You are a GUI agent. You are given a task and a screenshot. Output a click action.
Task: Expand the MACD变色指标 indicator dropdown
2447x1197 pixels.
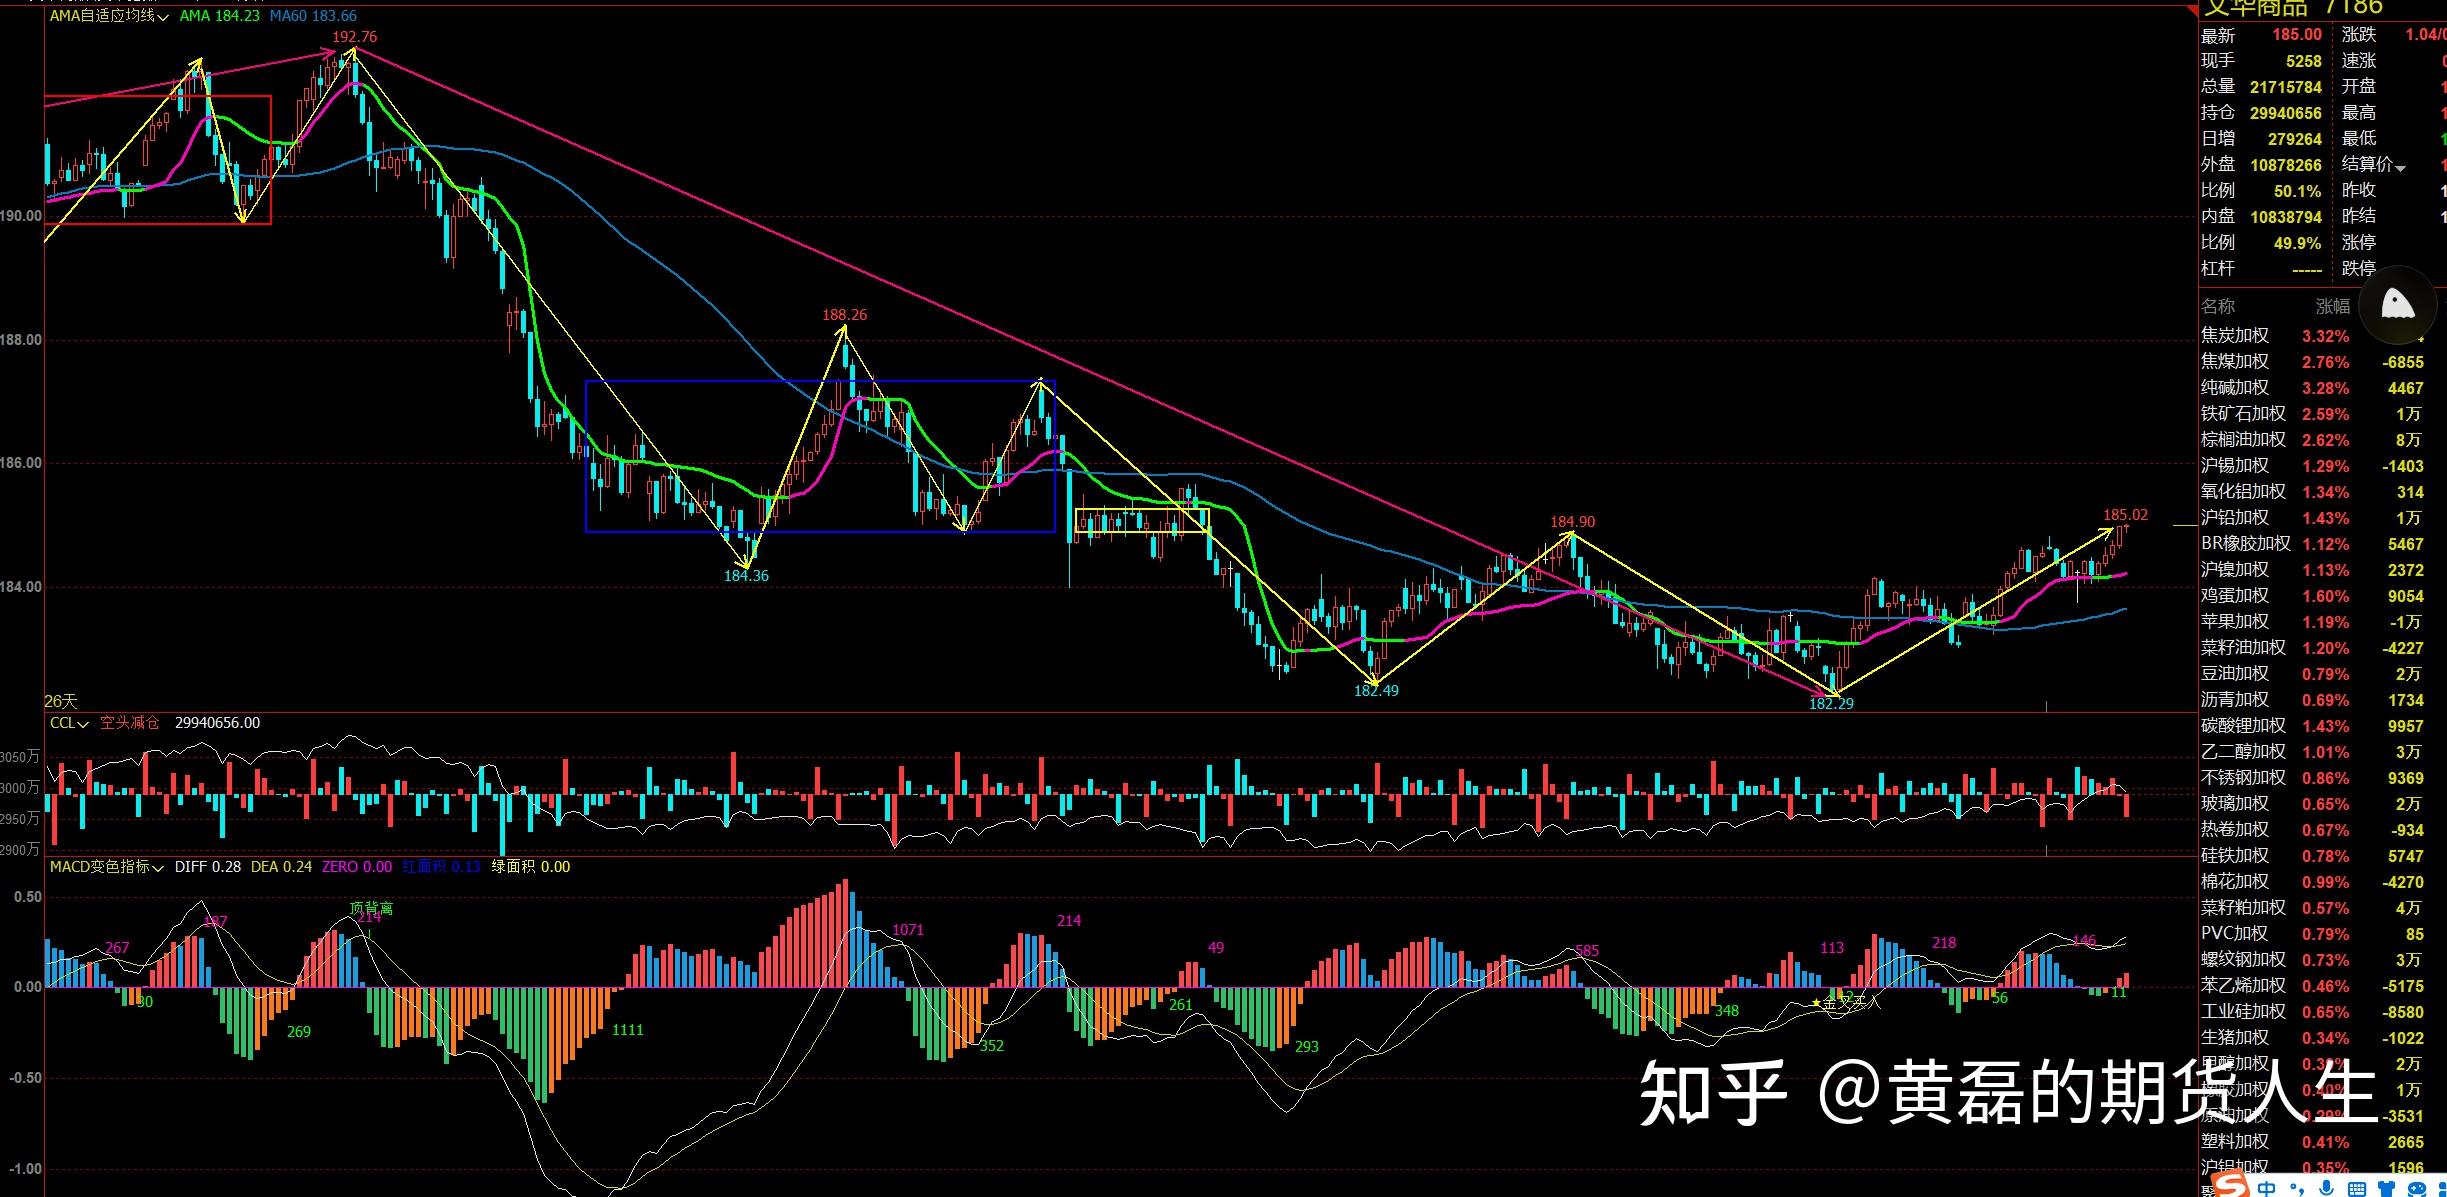pos(157,868)
